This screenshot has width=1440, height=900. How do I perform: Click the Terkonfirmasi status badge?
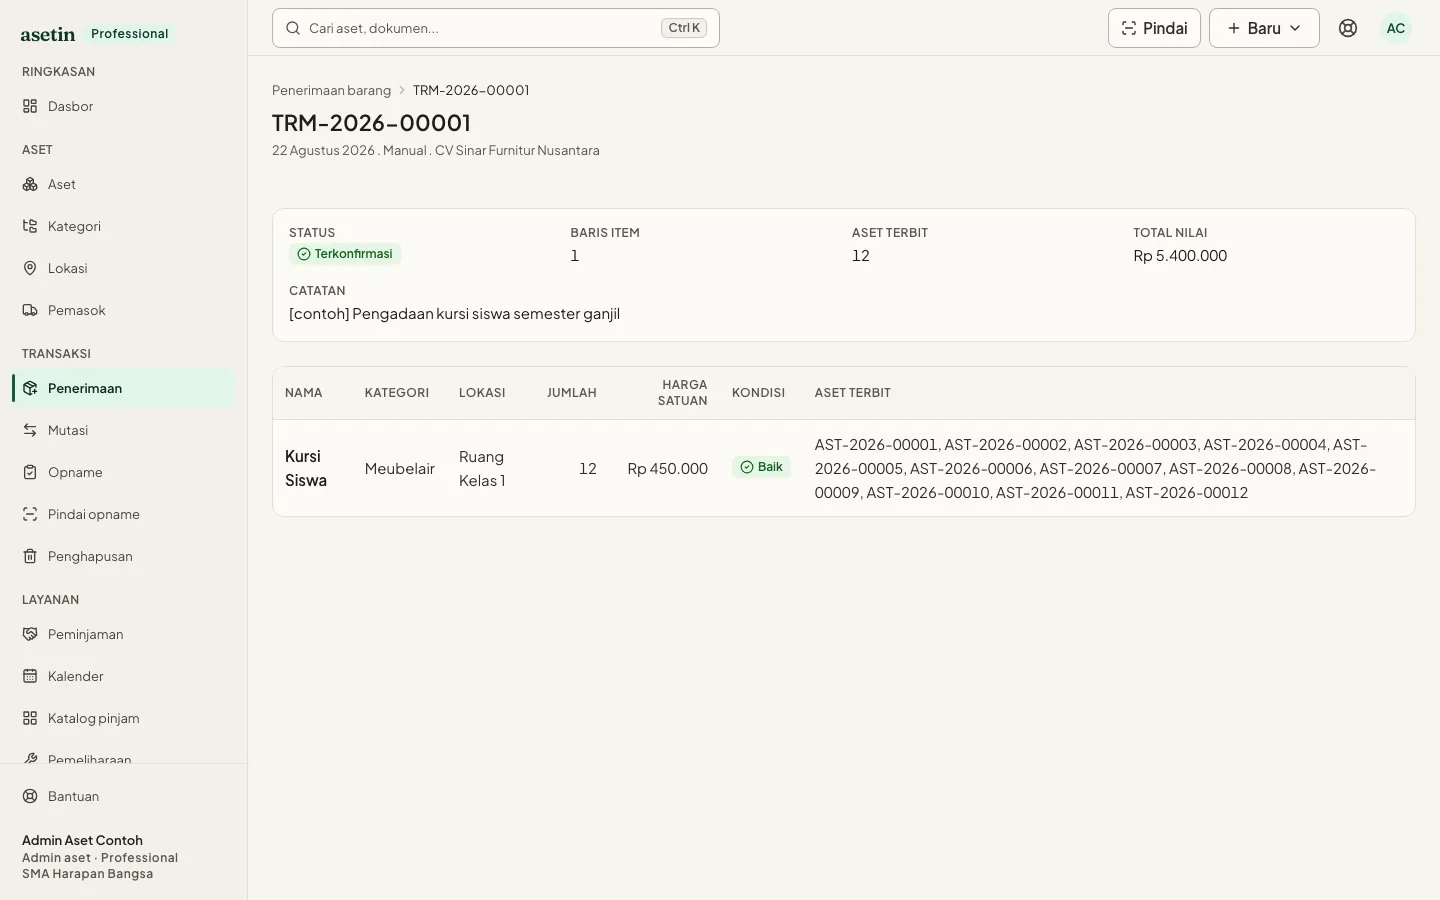tap(345, 254)
